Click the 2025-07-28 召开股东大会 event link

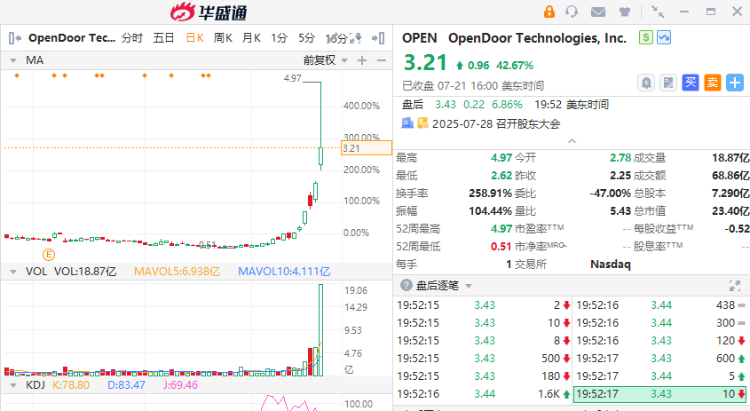coord(496,124)
